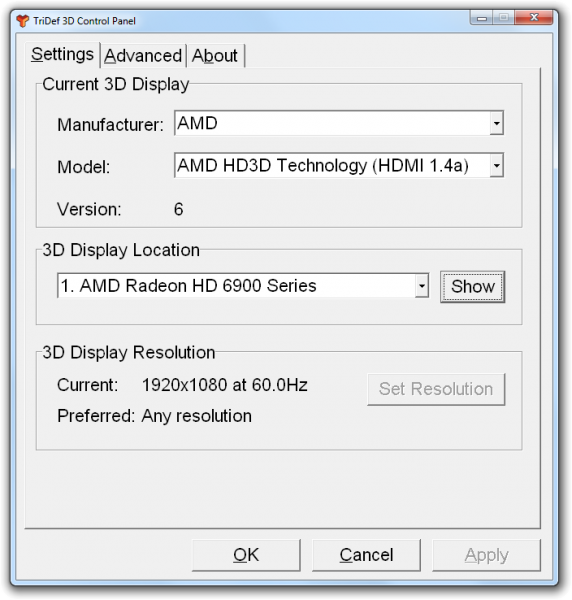Click the Show button
Viewport: 572px width, 600px height.
pos(473,287)
